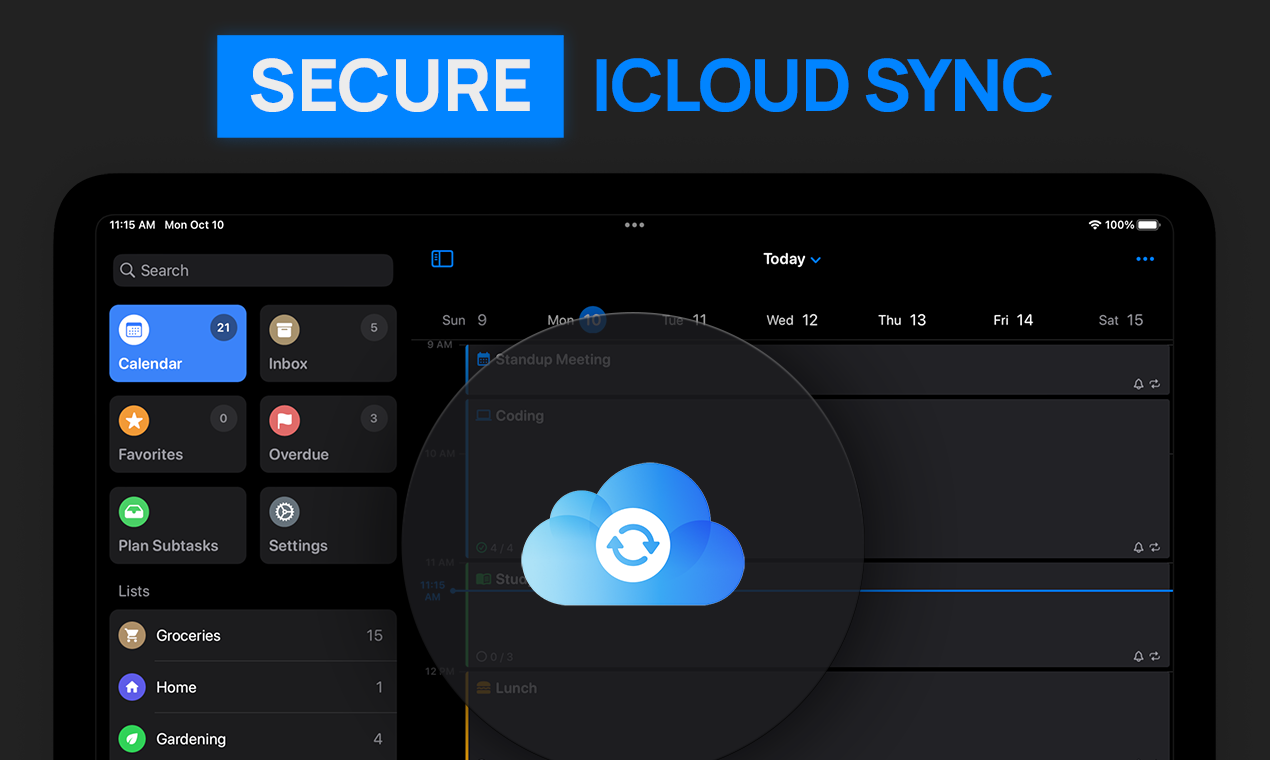Open the Favorites tile
This screenshot has width=1270, height=760.
pos(178,434)
